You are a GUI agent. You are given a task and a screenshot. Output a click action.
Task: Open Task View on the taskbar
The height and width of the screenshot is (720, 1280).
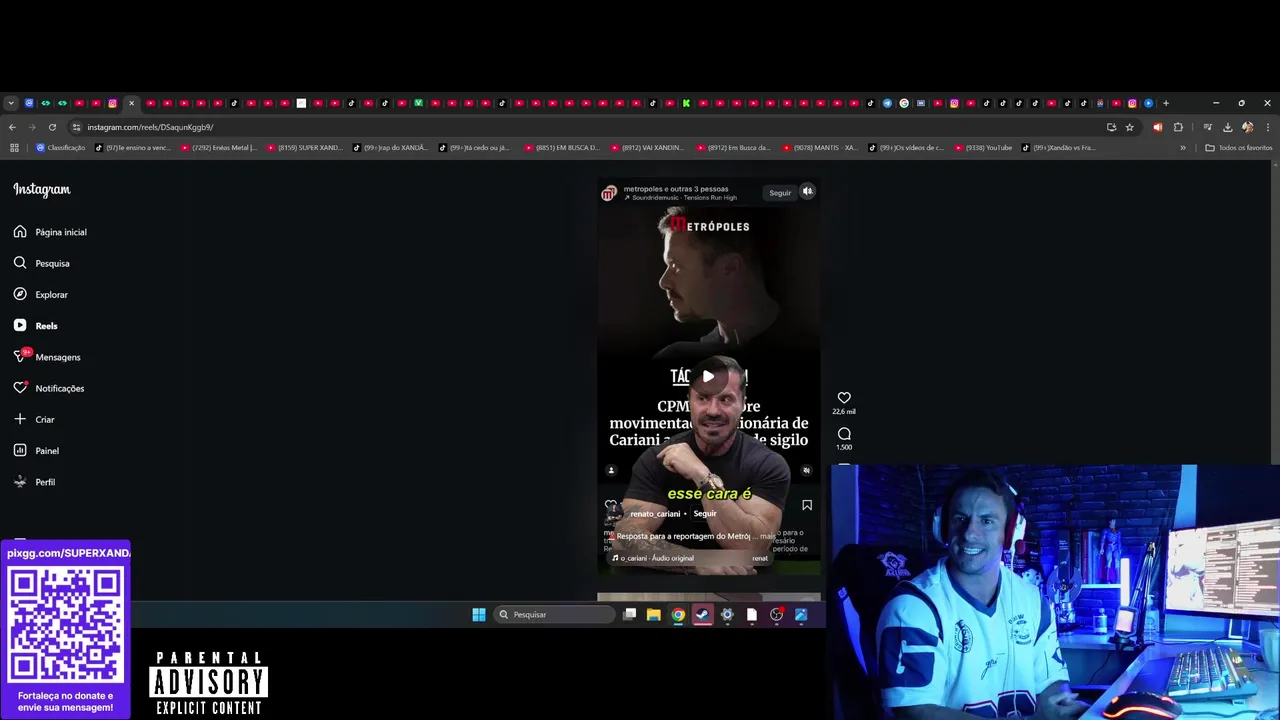629,614
